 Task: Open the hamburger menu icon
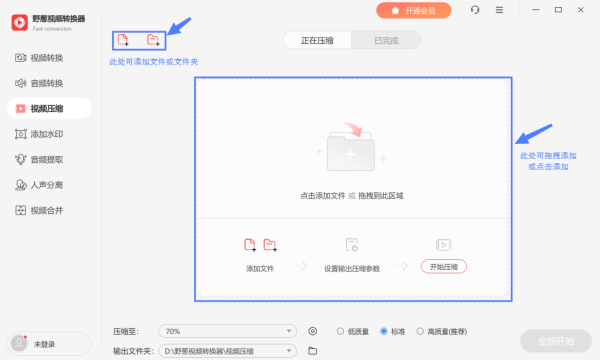(499, 10)
